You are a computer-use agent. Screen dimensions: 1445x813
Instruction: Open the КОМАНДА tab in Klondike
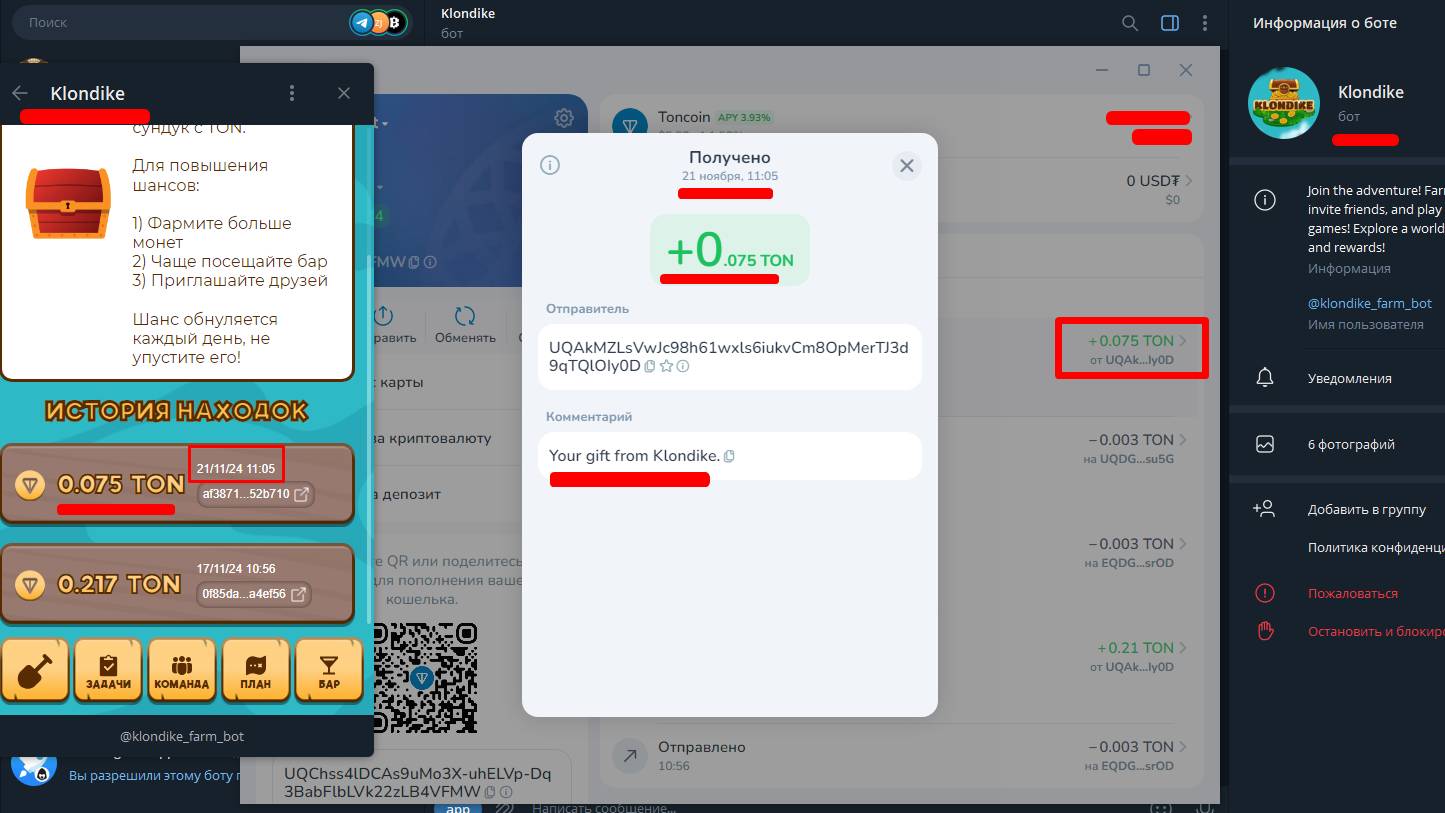pos(182,670)
